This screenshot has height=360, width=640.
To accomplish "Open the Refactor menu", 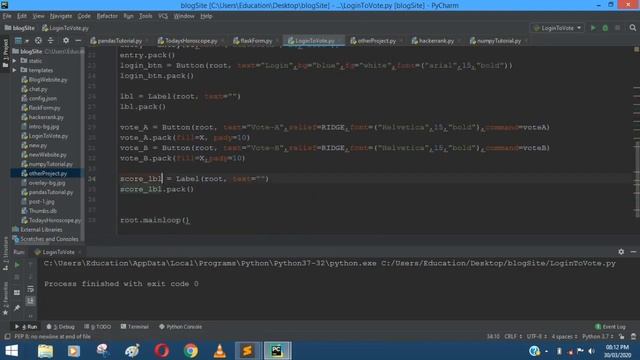I will click(107, 16).
